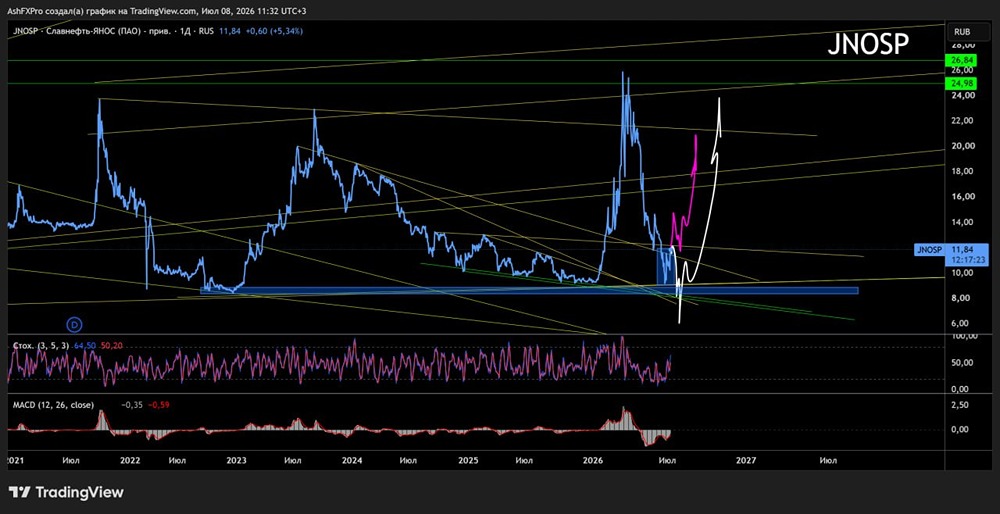Open the Стох. (3, 5, 3) indicator legend

pyautogui.click(x=40, y=345)
